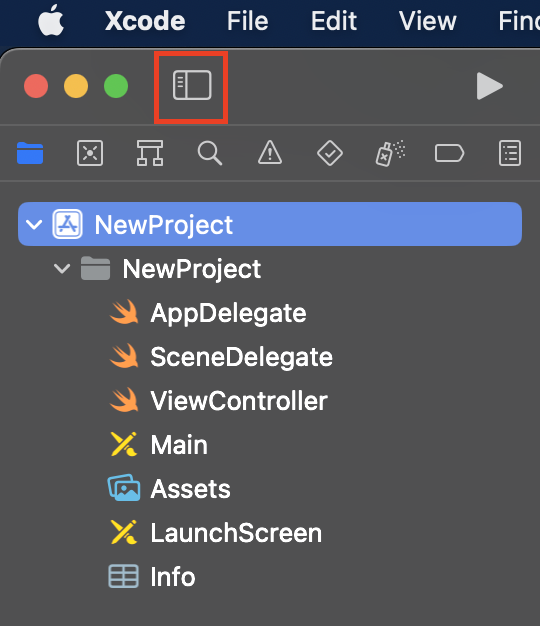Click the Assets catalog image icon

point(124,487)
